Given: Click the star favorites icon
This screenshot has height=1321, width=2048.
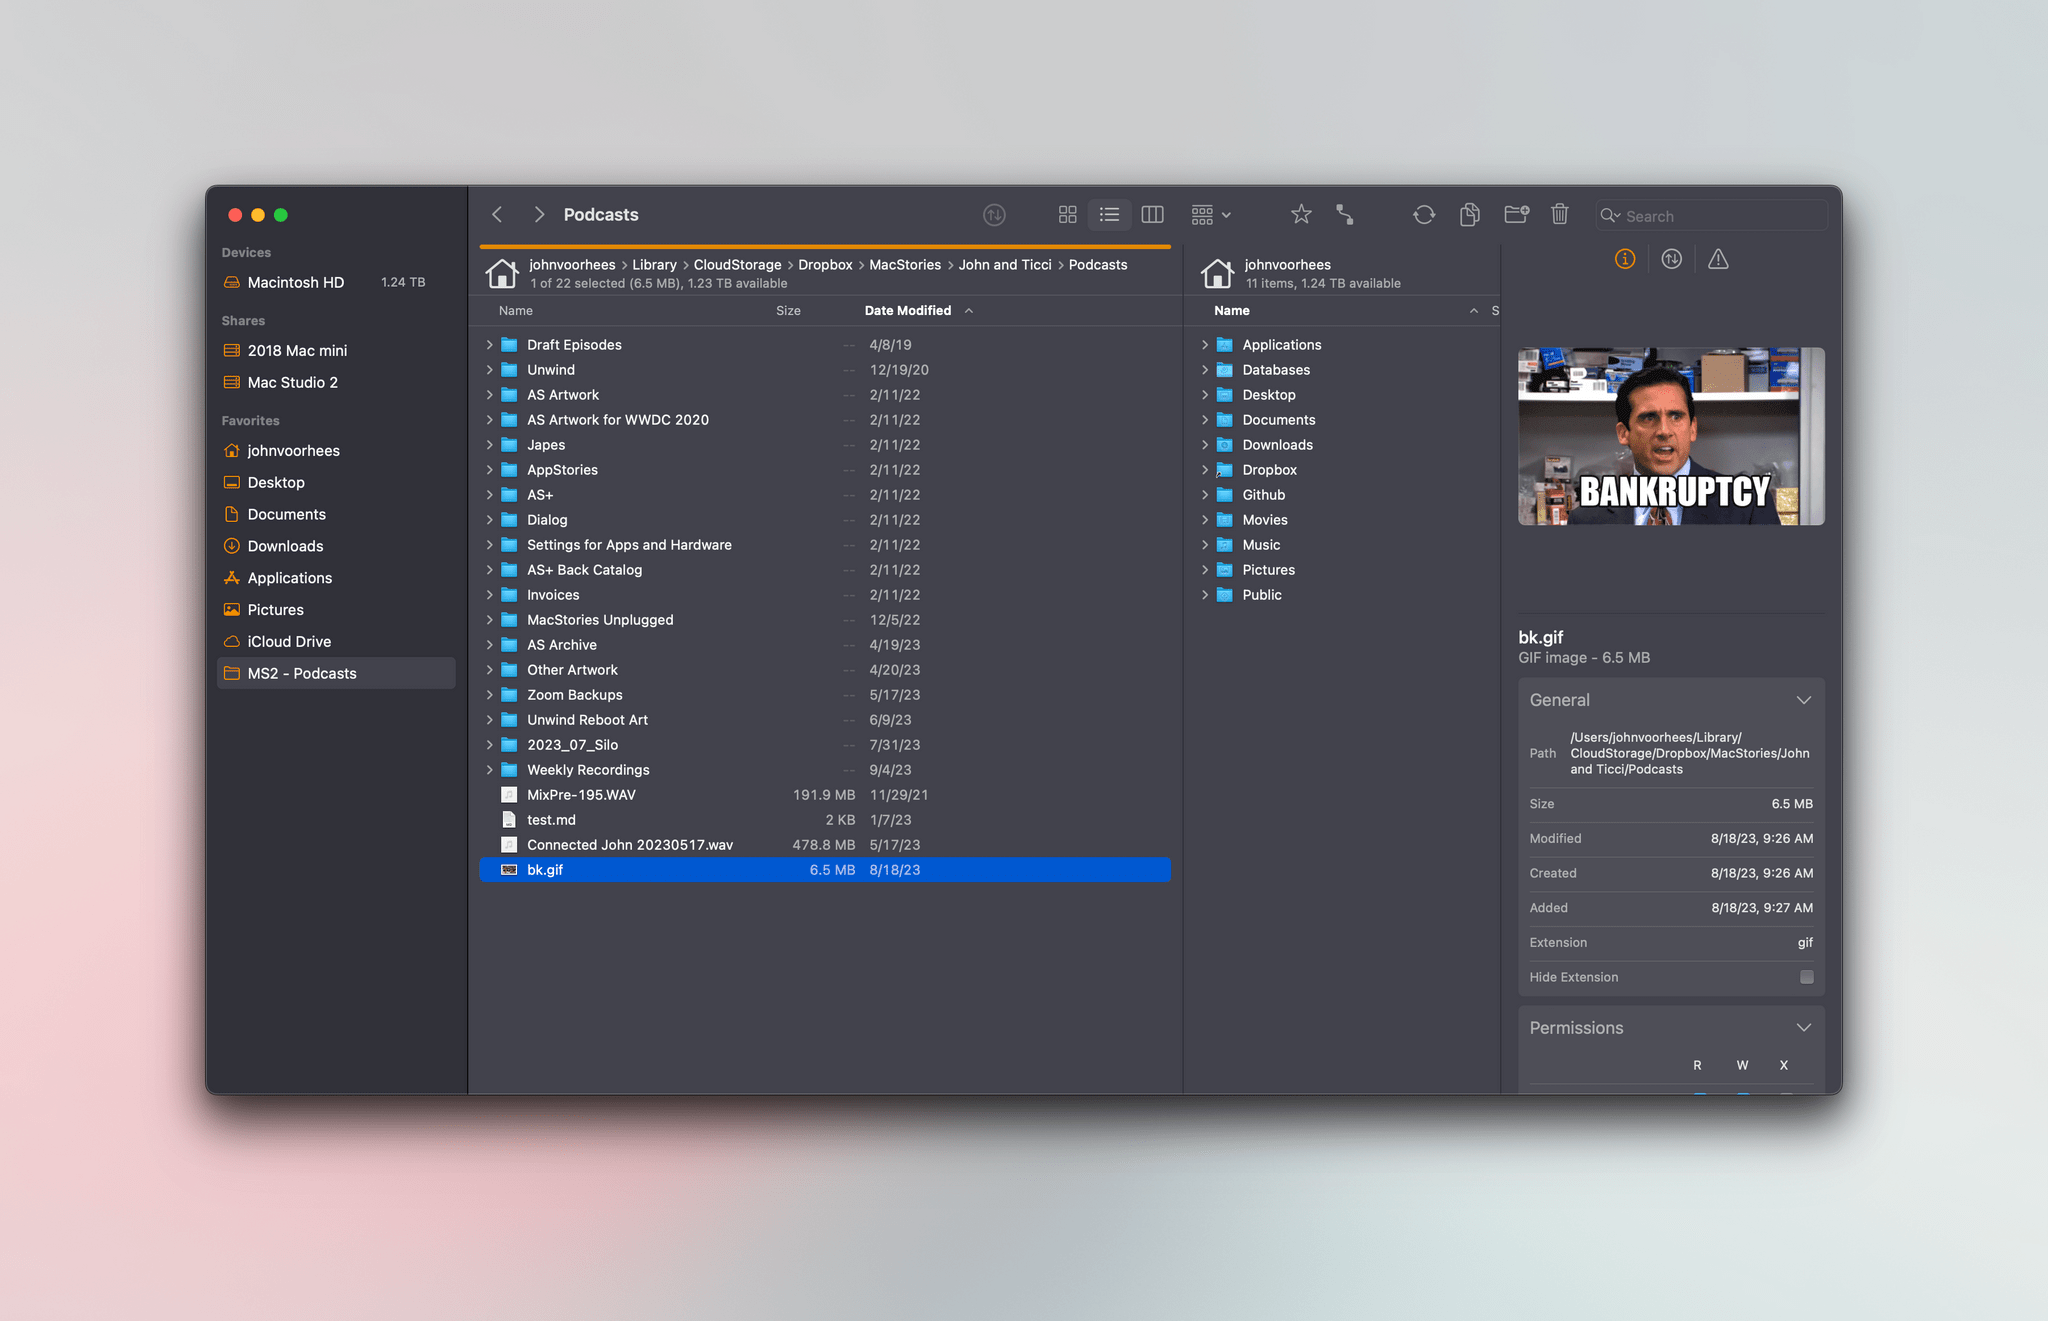Looking at the screenshot, I should (1300, 214).
